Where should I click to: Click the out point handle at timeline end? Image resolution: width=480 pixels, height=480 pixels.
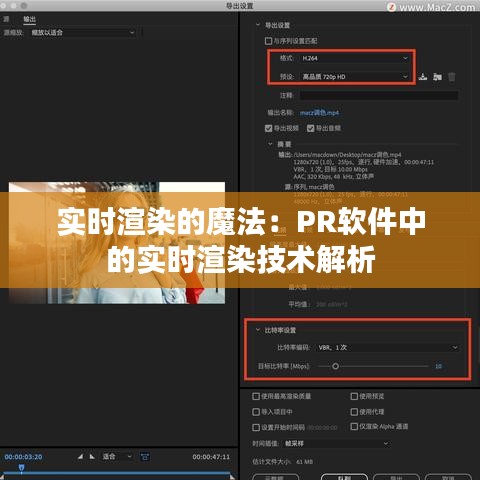pyautogui.click(x=232, y=477)
